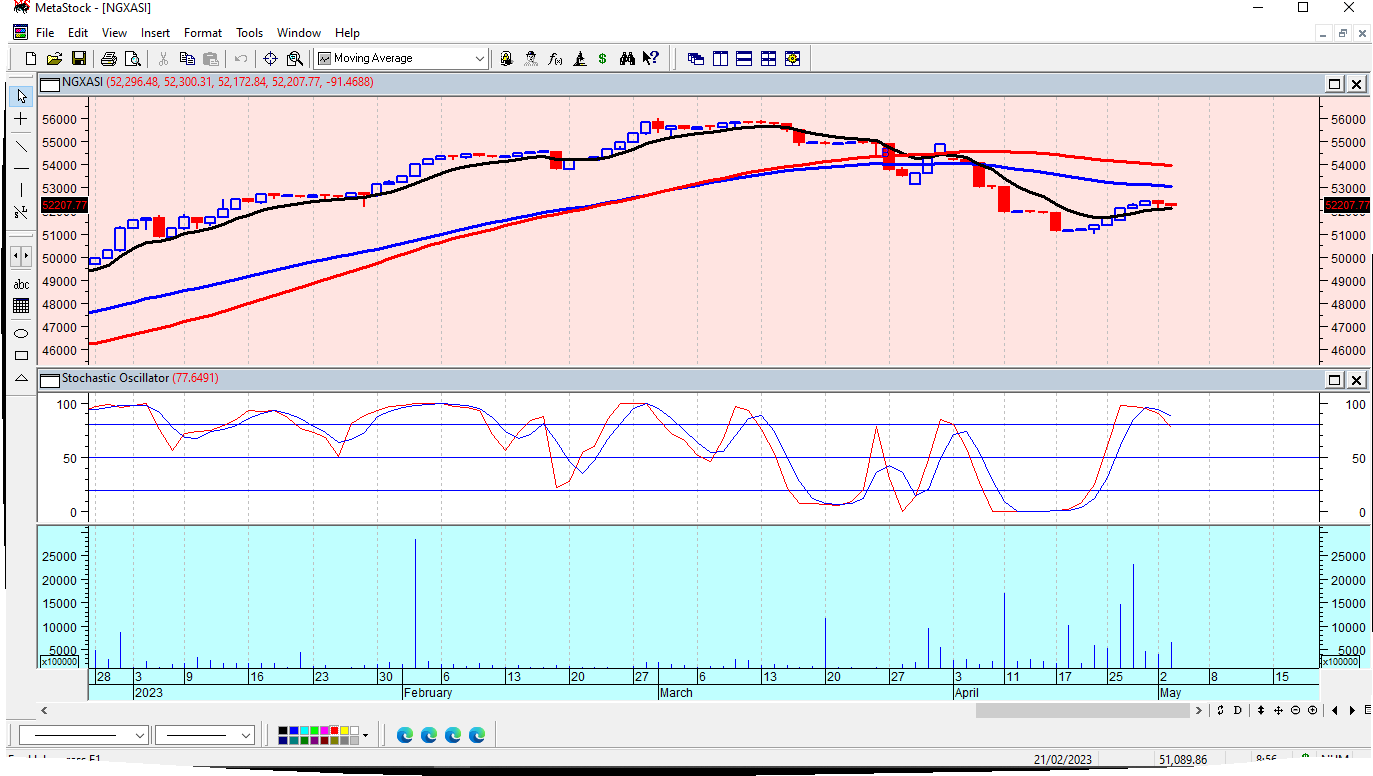Open a file using the Open folder icon
The height and width of the screenshot is (776, 1373).
pyautogui.click(x=55, y=59)
